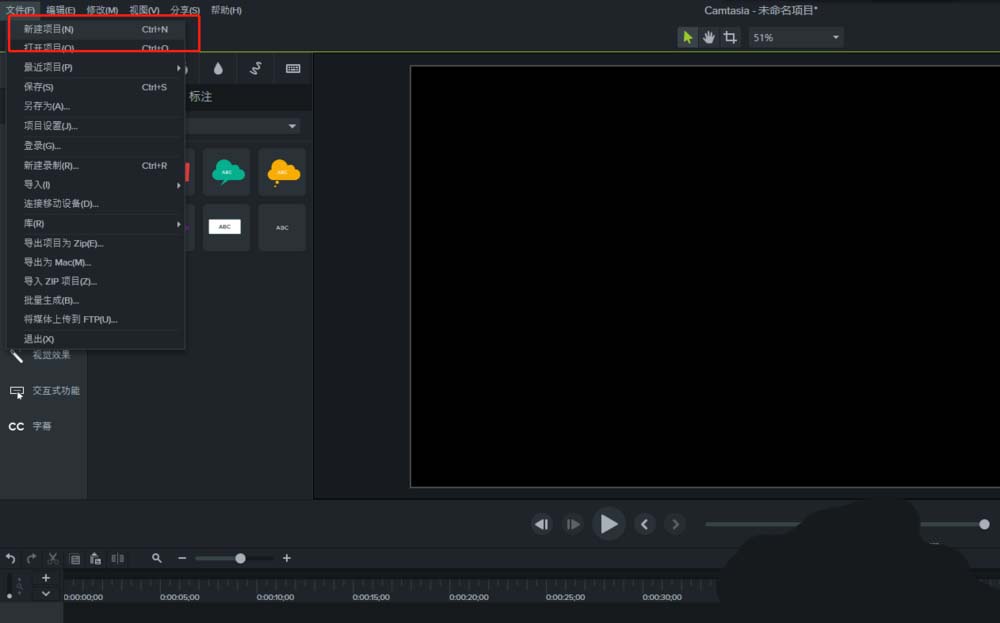Click the split clip icon
The image size is (1000, 623).
[118, 558]
